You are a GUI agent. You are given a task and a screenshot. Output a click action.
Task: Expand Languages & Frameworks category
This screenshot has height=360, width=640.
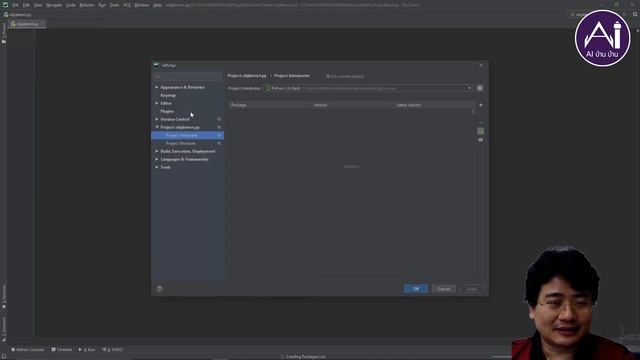coord(157,159)
